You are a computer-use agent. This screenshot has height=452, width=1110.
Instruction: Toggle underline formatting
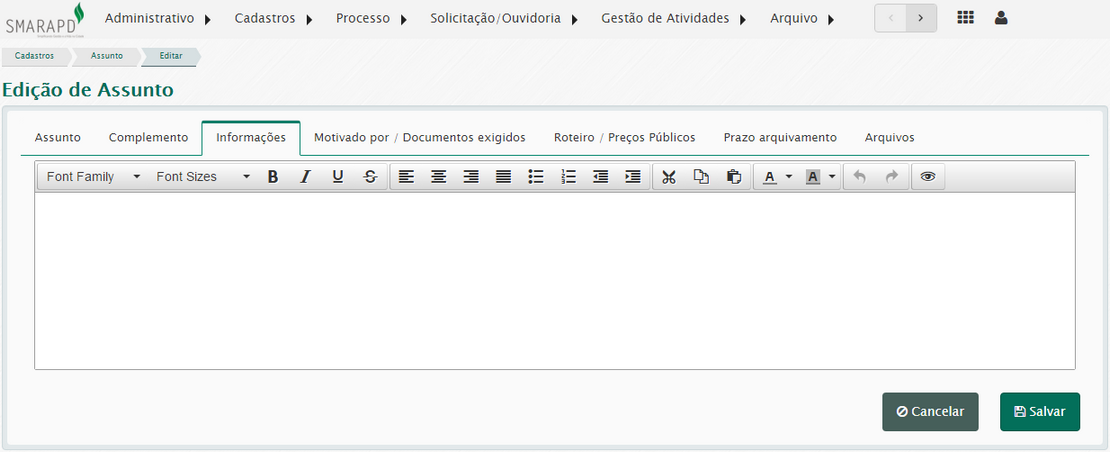tap(338, 177)
